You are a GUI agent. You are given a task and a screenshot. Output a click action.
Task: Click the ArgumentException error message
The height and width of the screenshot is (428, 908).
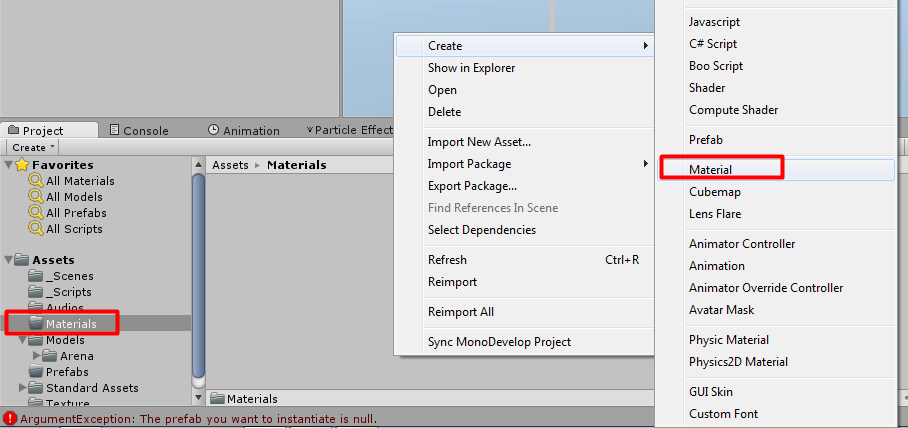(x=199, y=418)
